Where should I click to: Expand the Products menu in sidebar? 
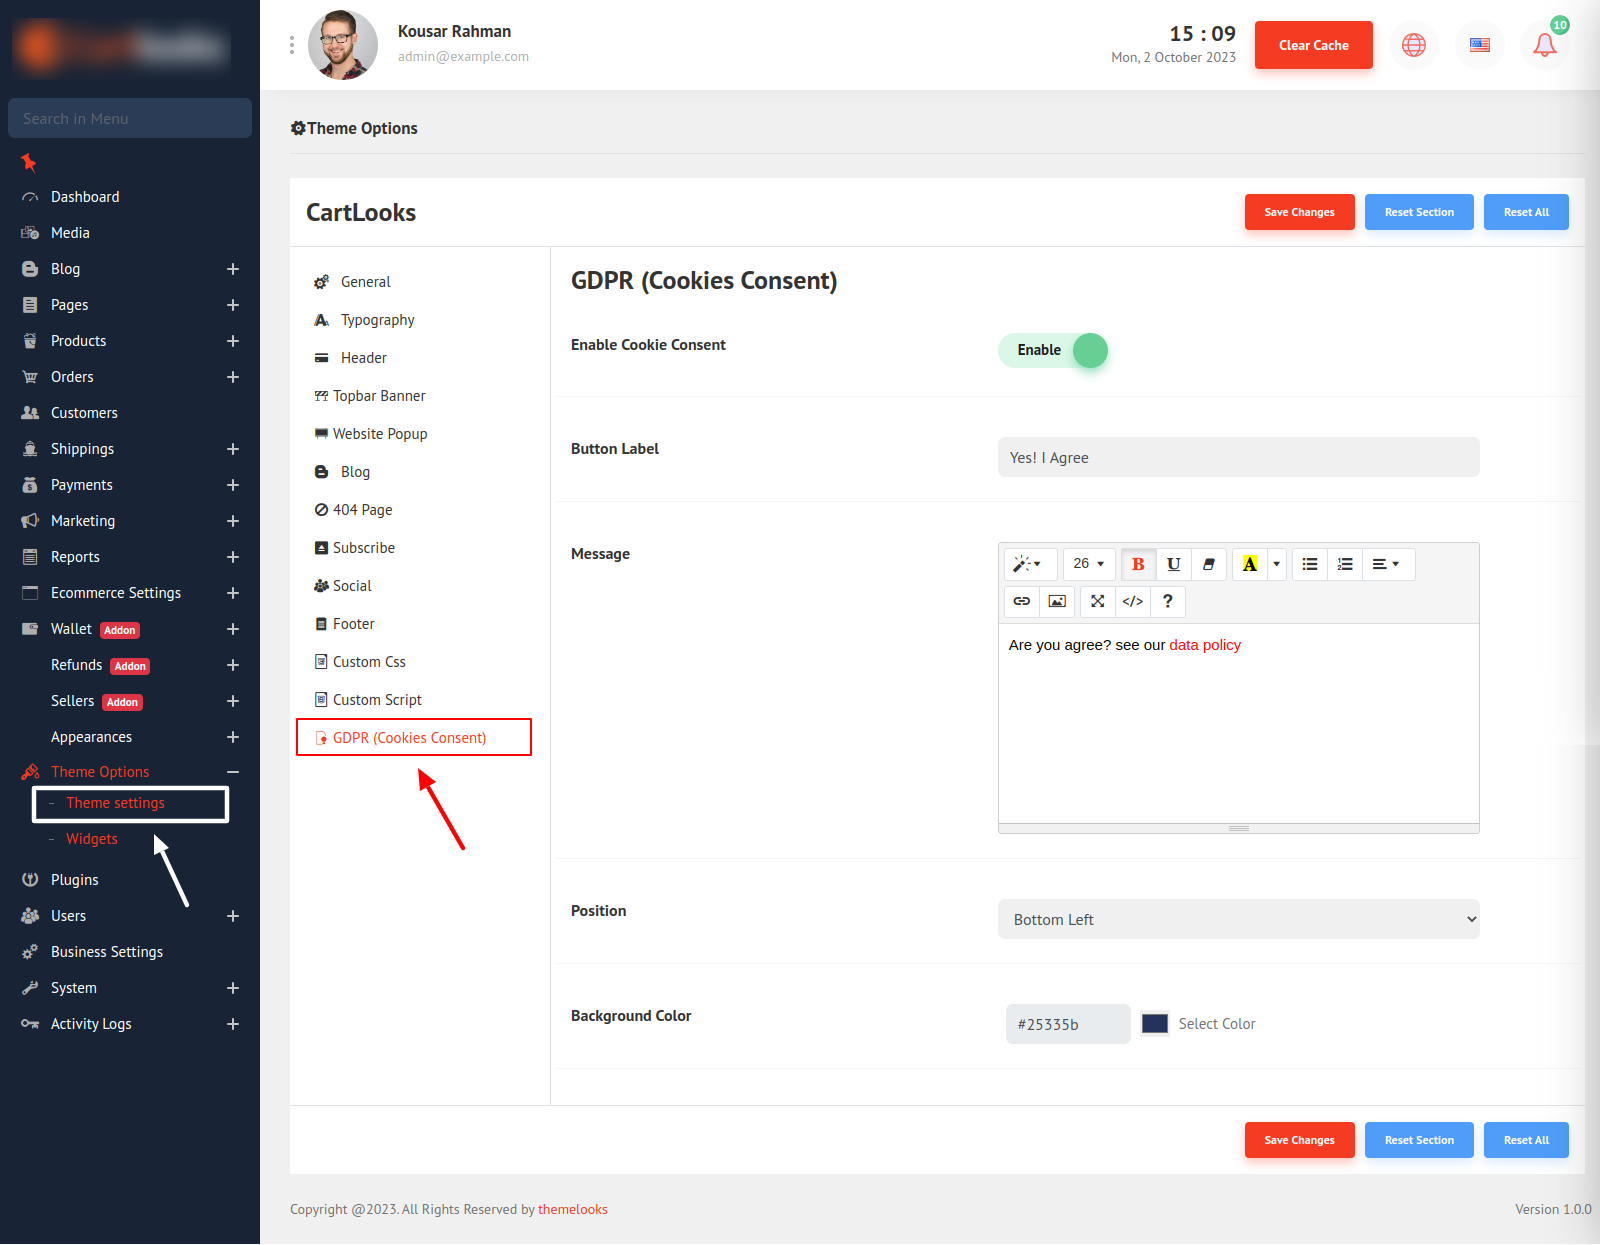[x=232, y=341]
